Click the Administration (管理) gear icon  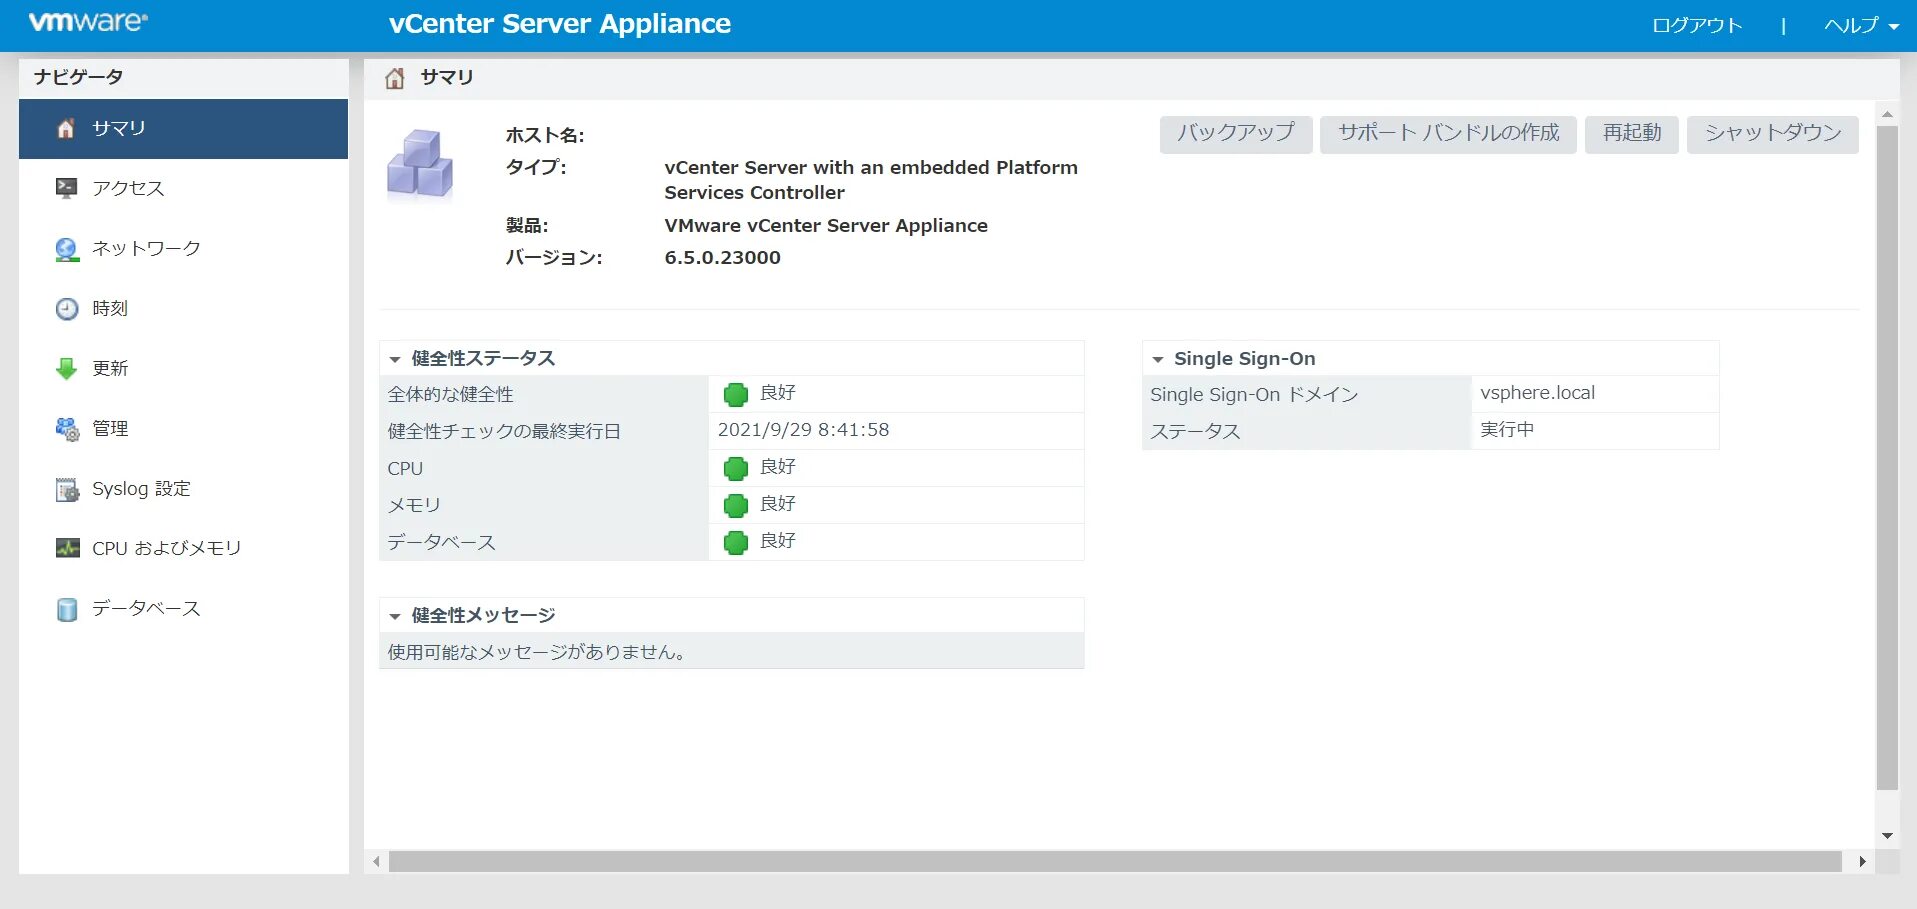tap(66, 429)
